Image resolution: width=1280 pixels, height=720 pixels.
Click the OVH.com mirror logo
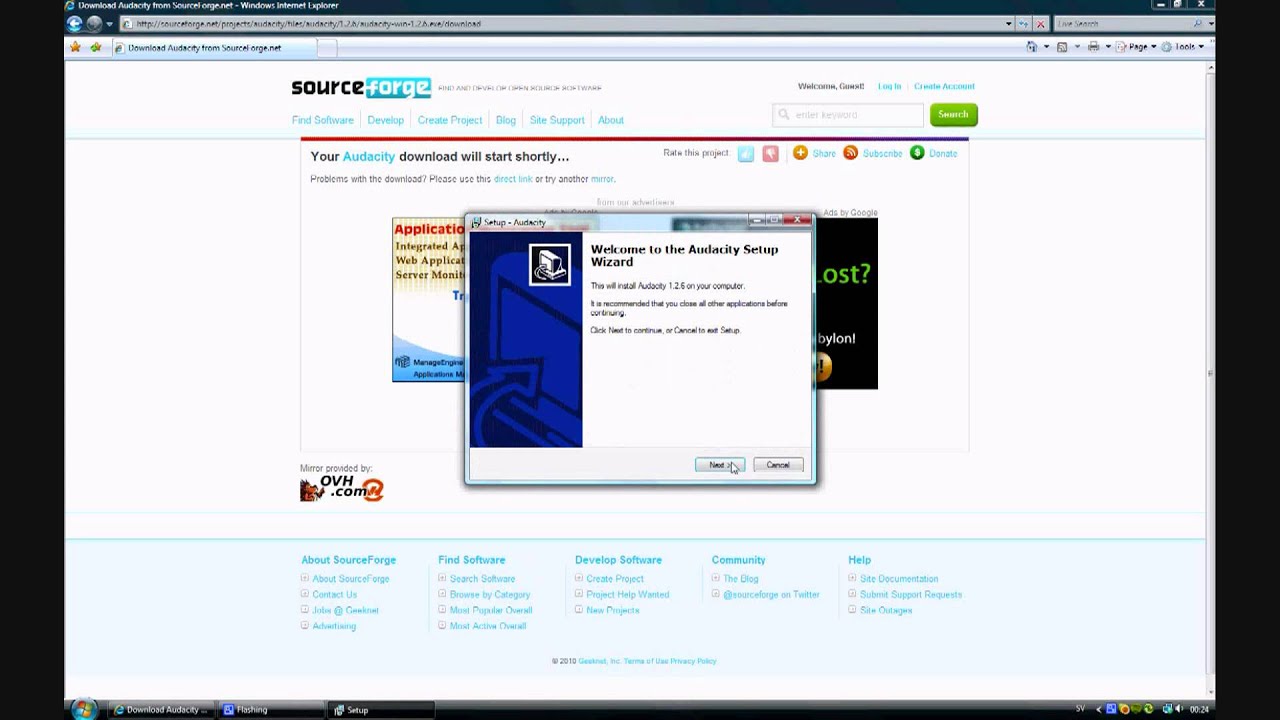click(342, 489)
